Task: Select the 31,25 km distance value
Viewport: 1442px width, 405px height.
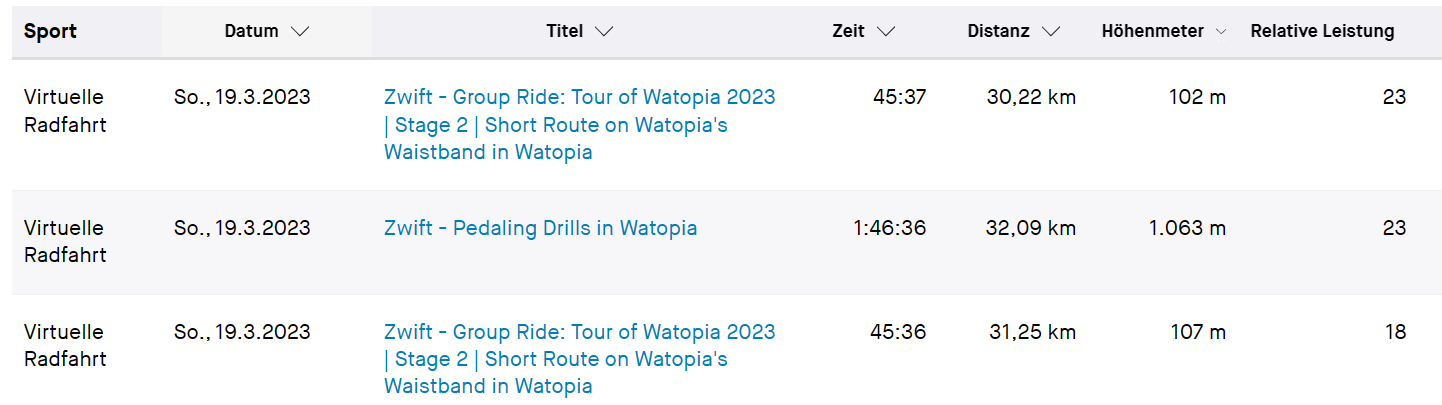Action: [1030, 332]
